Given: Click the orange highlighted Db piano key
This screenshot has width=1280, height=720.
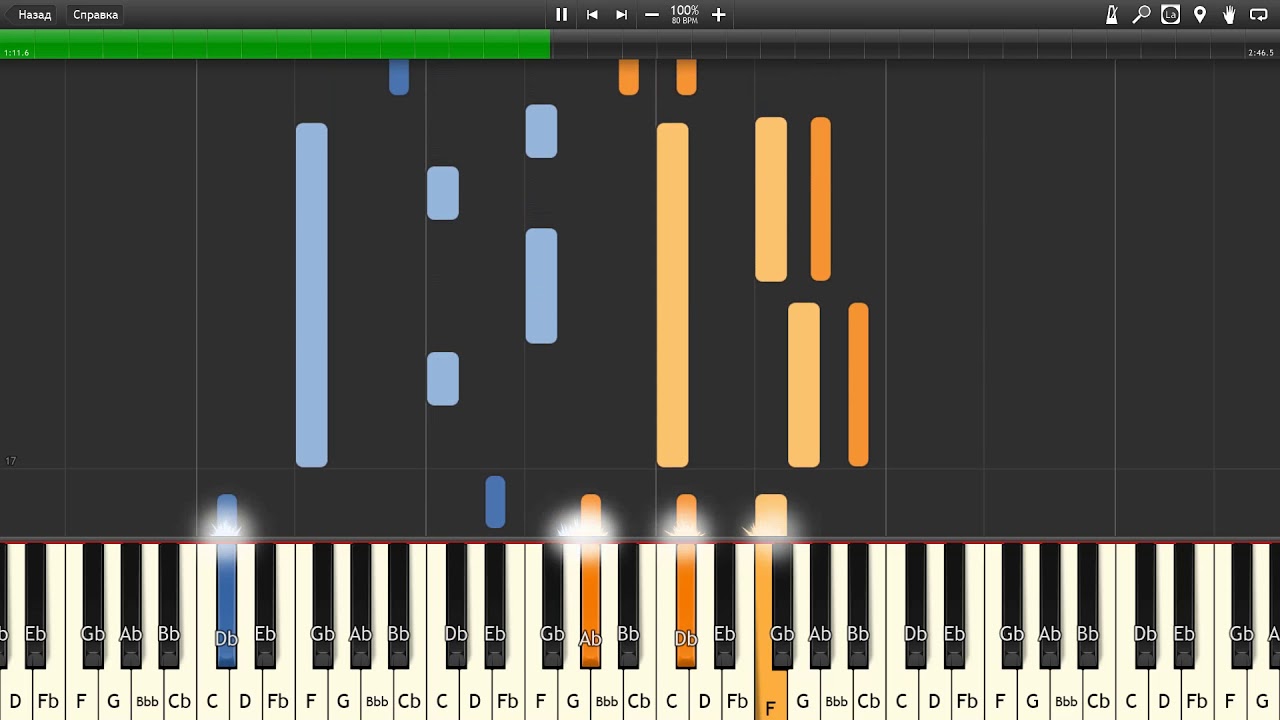Looking at the screenshot, I should pos(685,605).
